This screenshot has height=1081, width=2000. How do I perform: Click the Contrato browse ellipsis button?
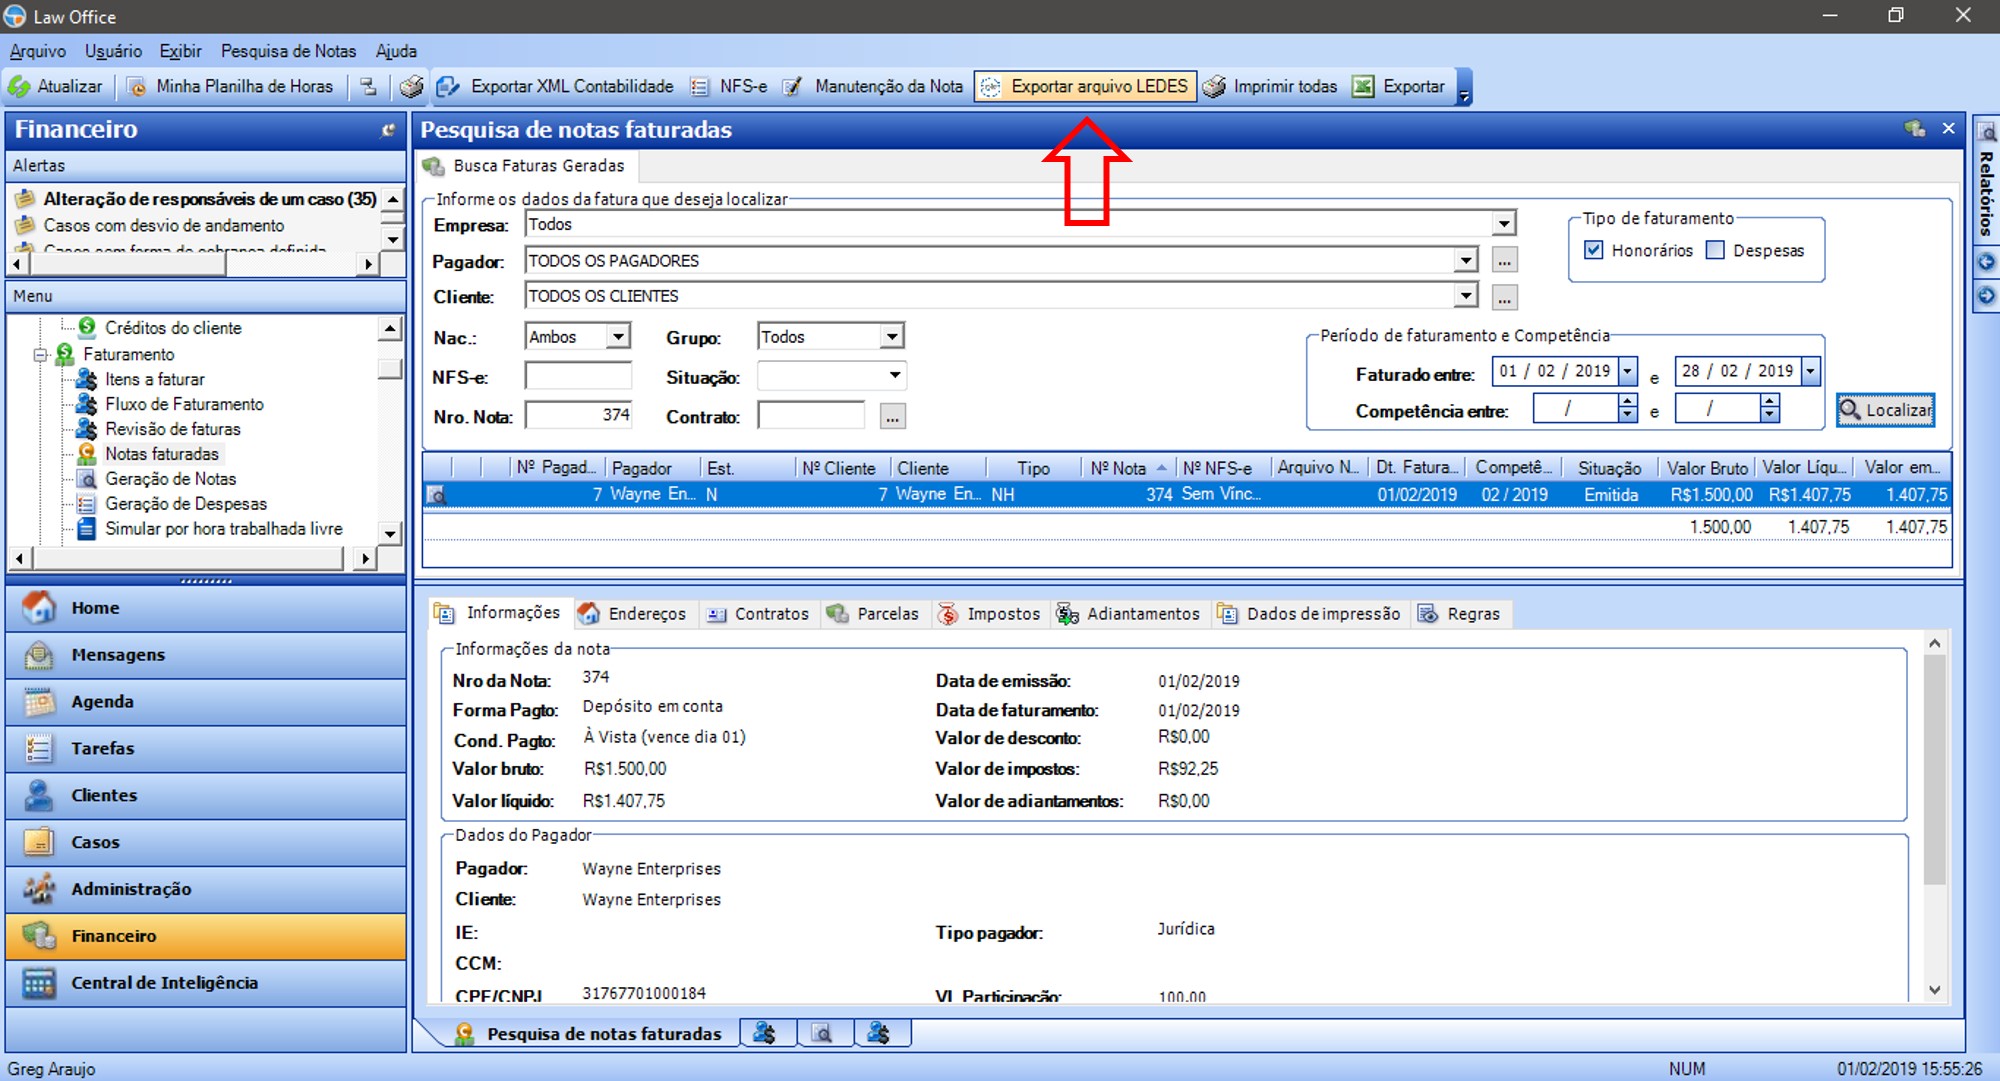[x=893, y=416]
